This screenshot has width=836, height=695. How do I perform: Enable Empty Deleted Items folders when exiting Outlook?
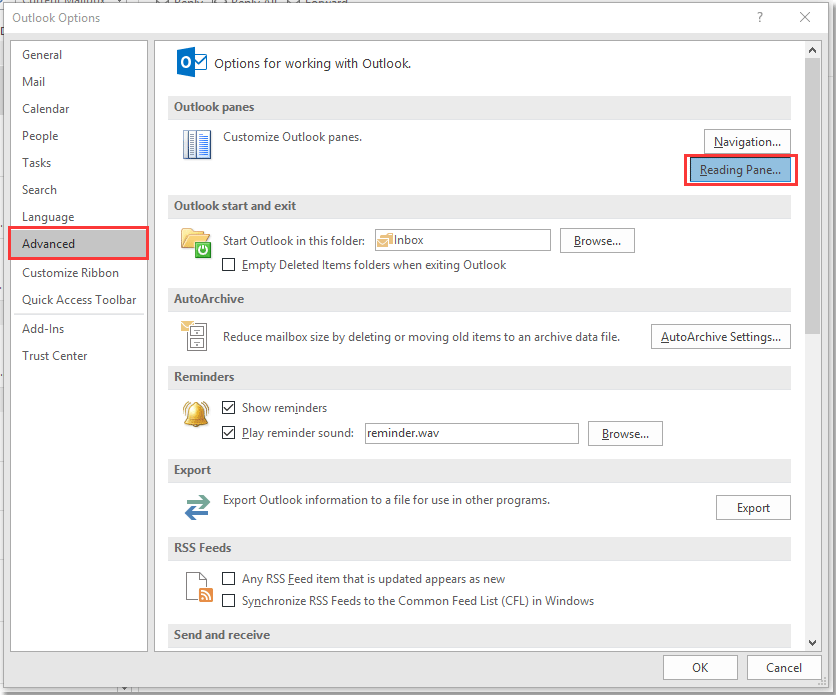coord(229,265)
